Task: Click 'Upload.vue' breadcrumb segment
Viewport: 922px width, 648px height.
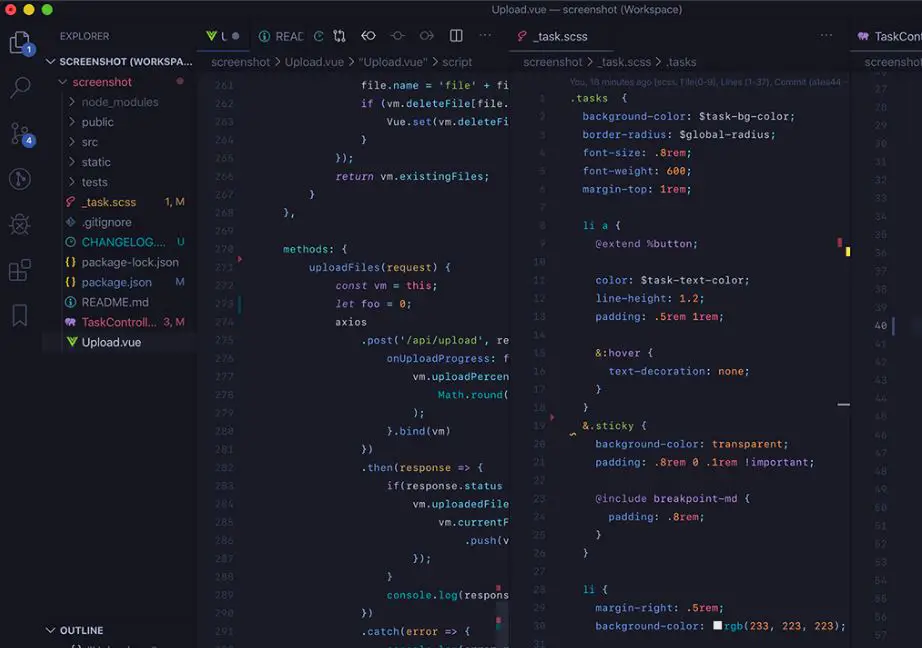Action: coord(314,62)
